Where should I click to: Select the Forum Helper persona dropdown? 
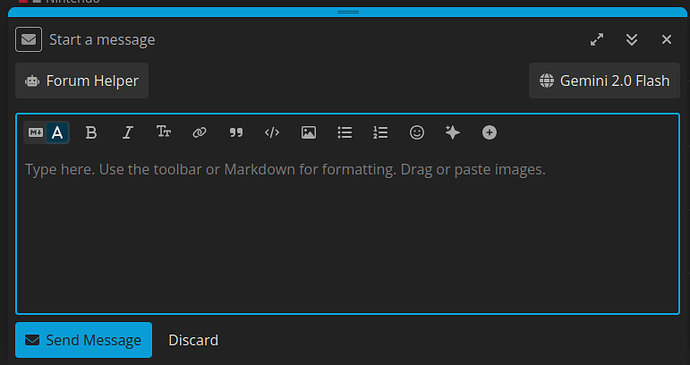click(82, 81)
